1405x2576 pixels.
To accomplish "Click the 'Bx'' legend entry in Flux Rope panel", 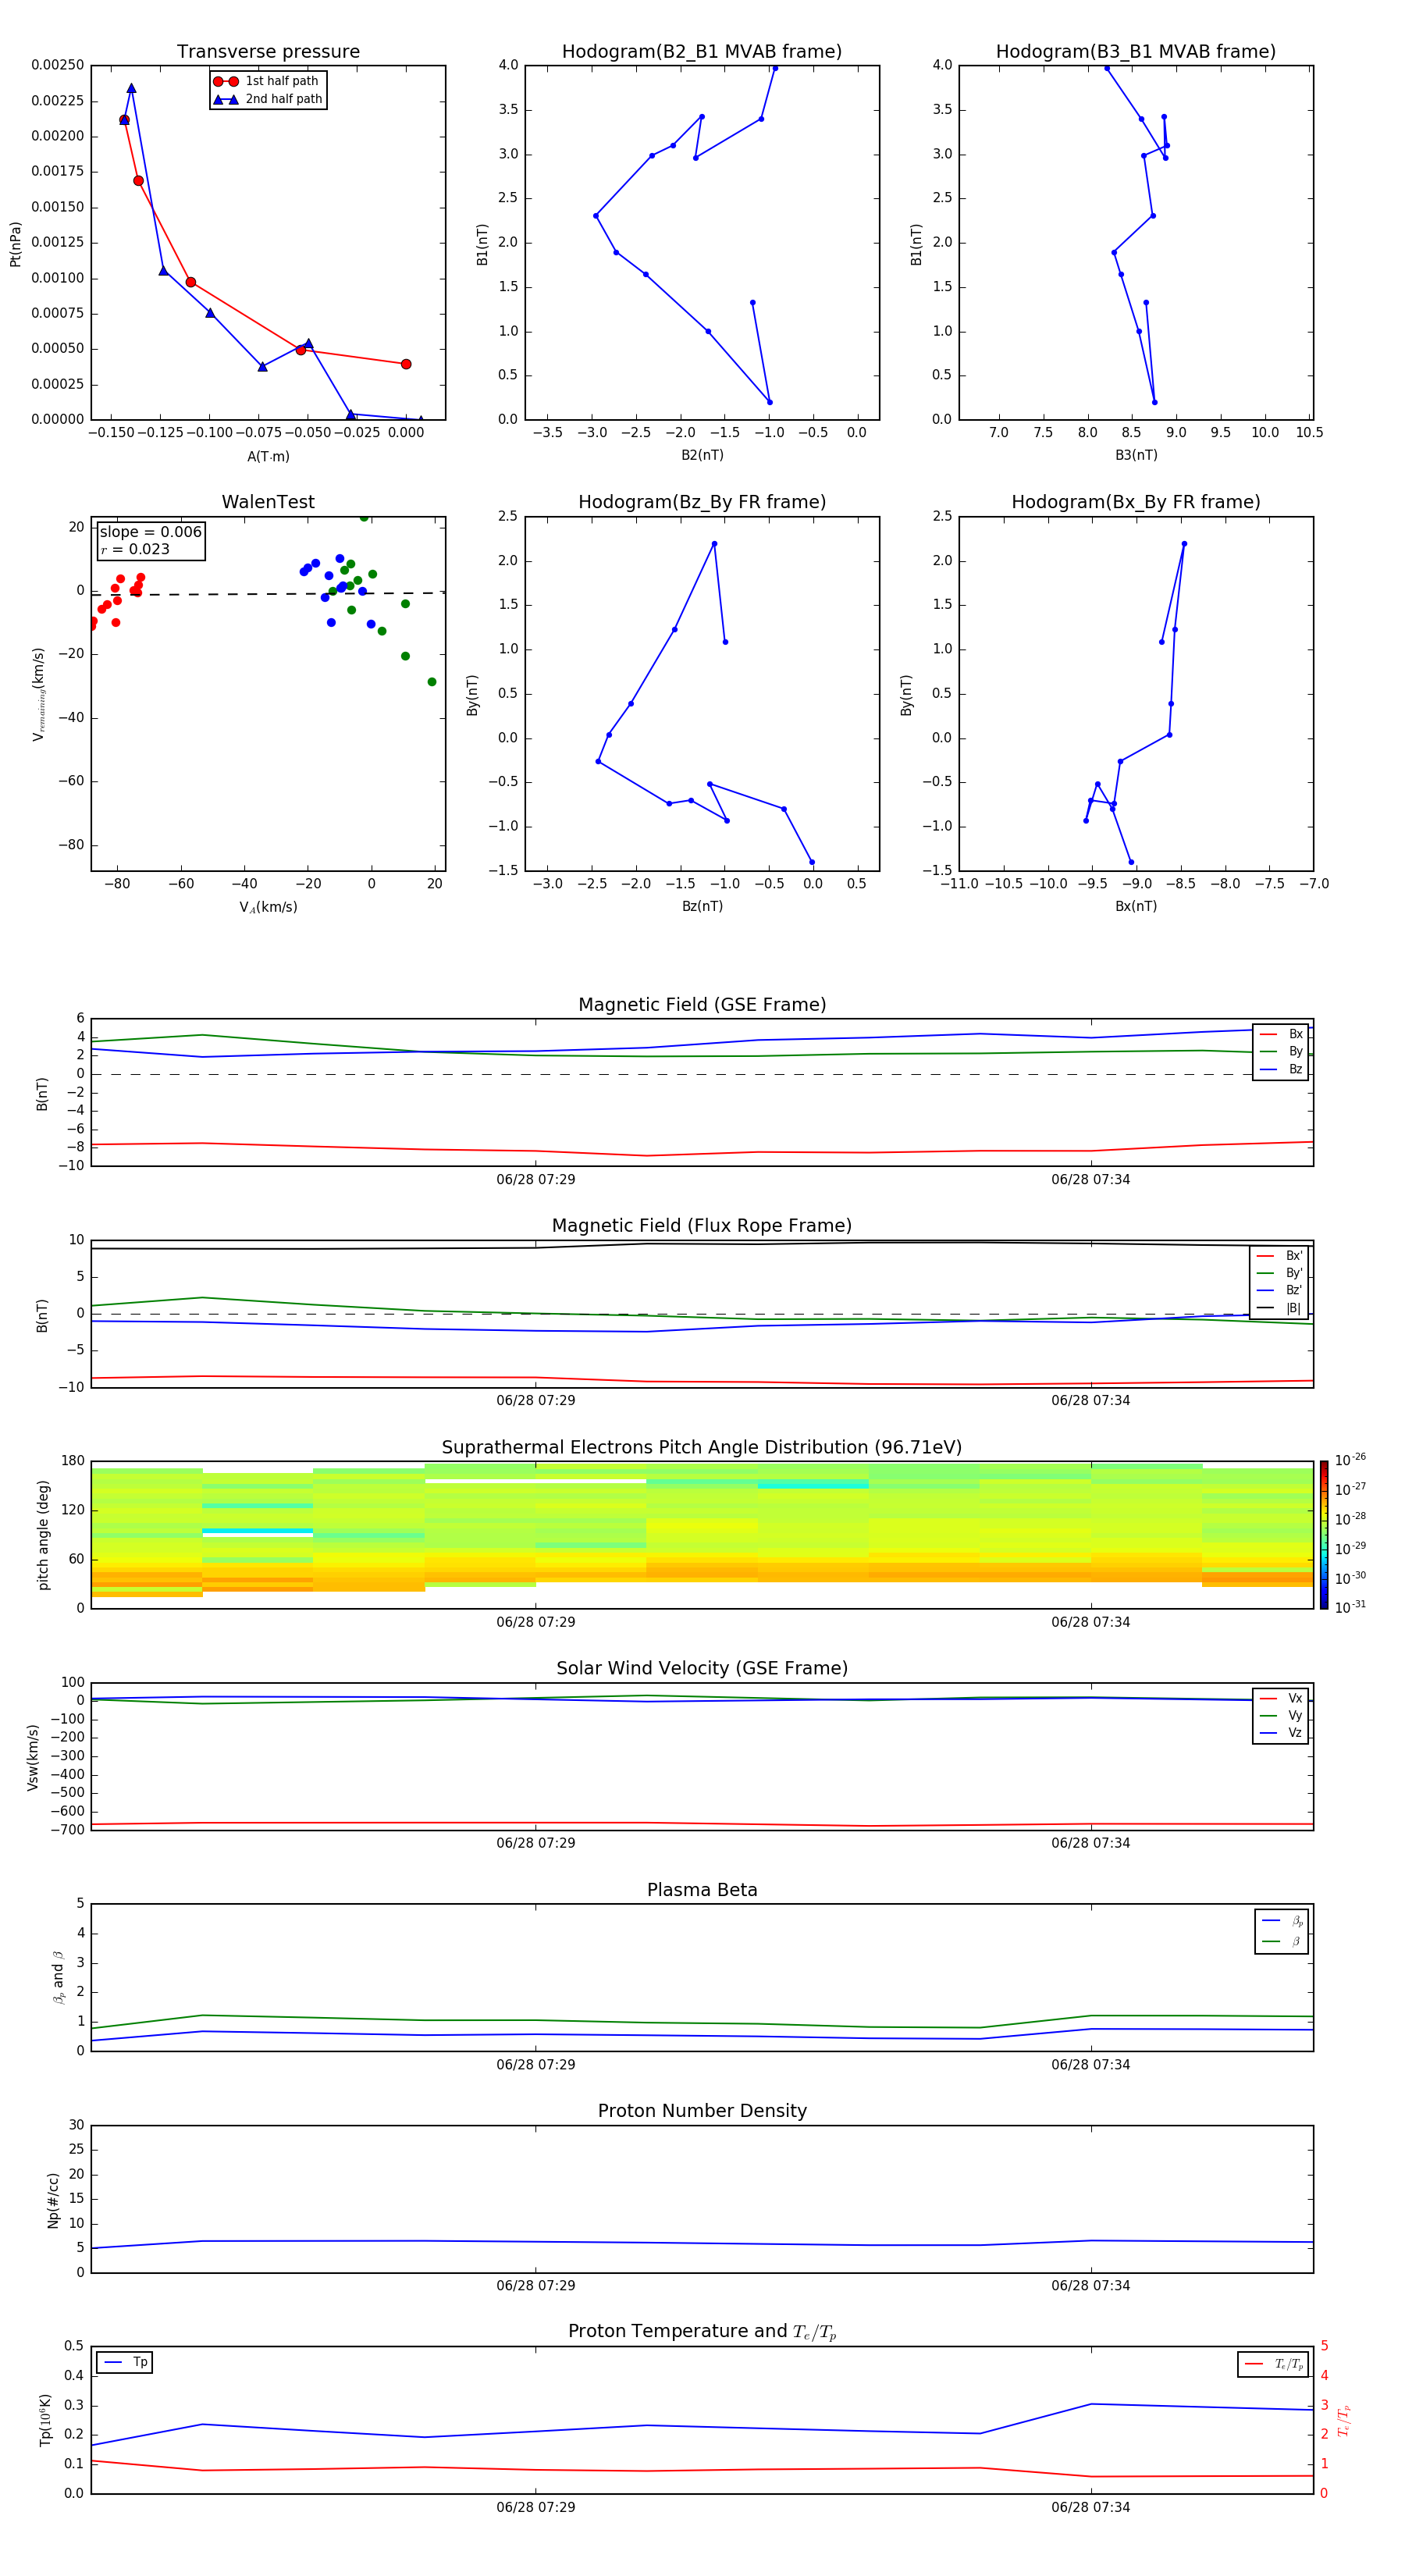I will coord(1279,1256).
